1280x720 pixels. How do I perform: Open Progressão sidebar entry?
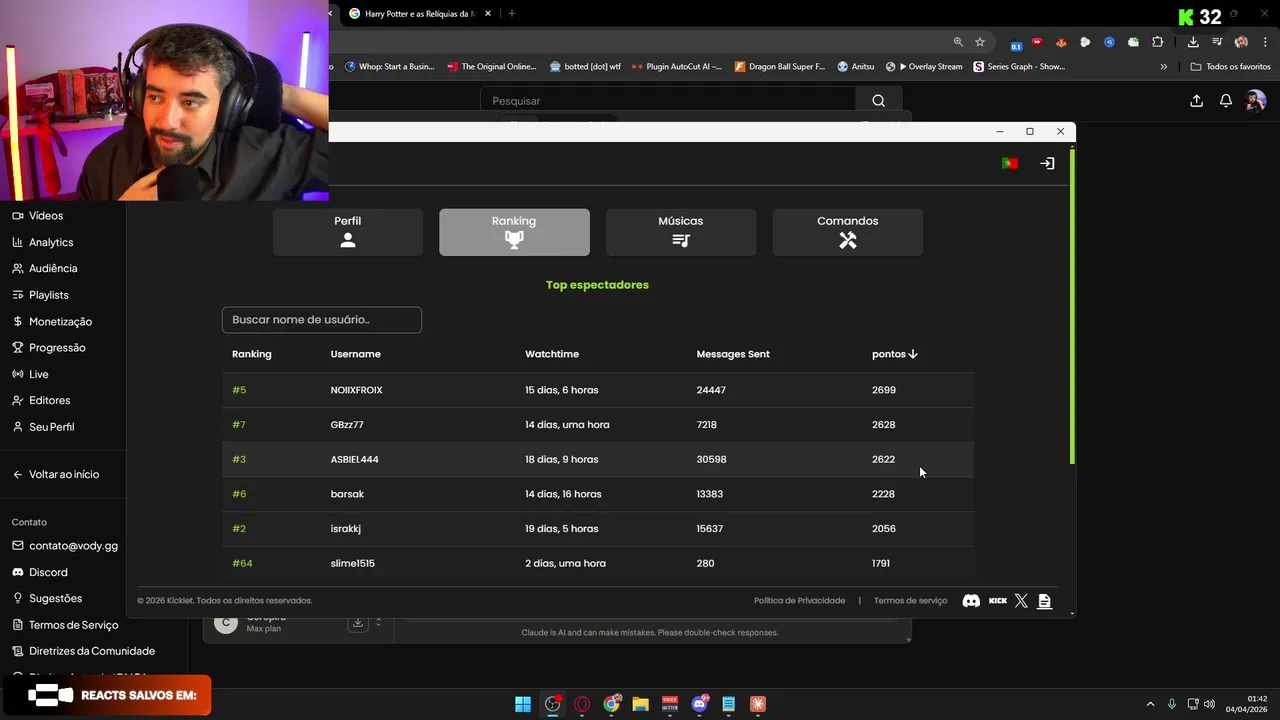[57, 348]
